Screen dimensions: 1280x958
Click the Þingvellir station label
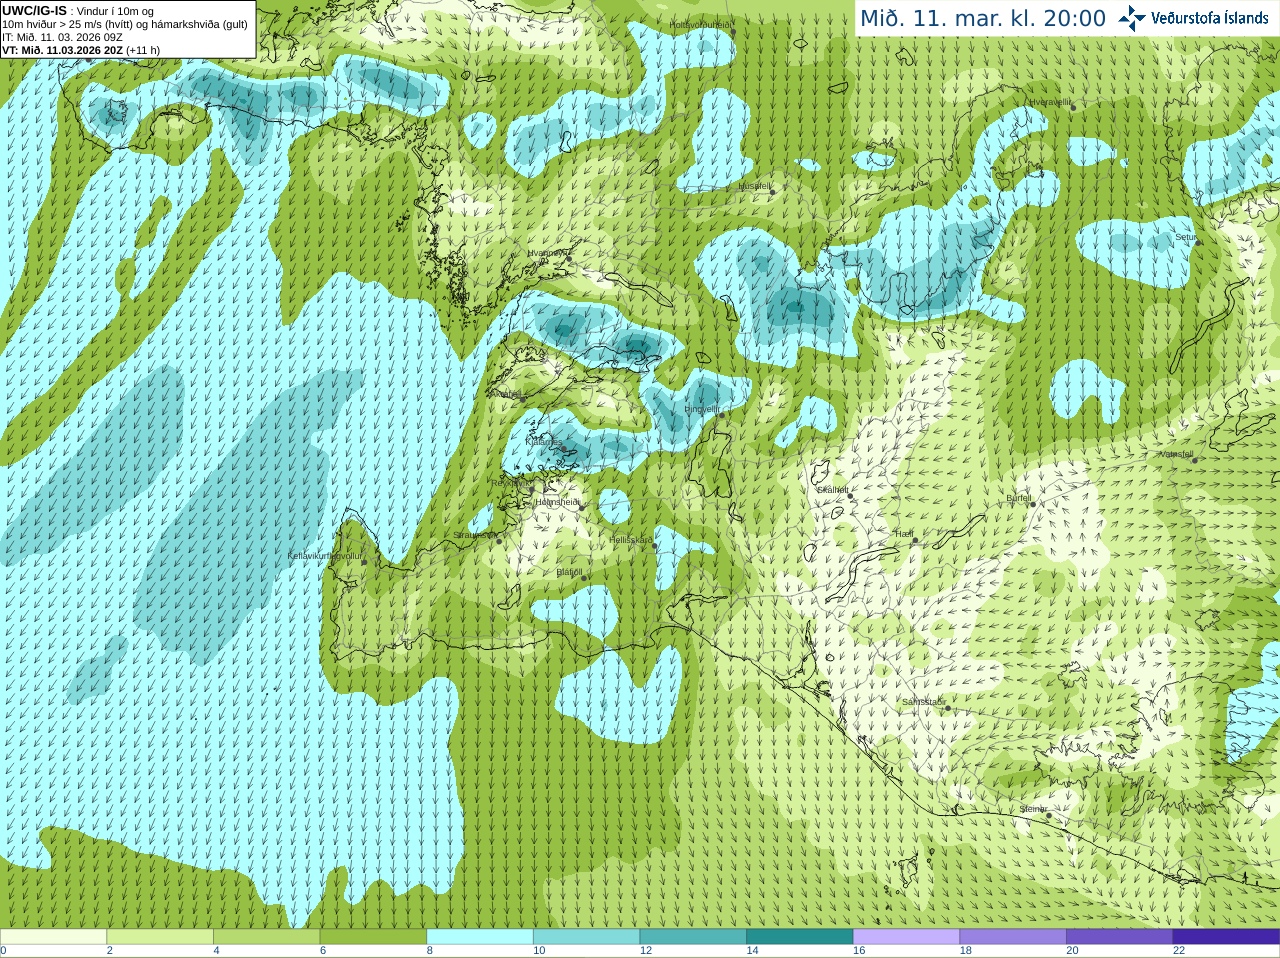point(701,409)
